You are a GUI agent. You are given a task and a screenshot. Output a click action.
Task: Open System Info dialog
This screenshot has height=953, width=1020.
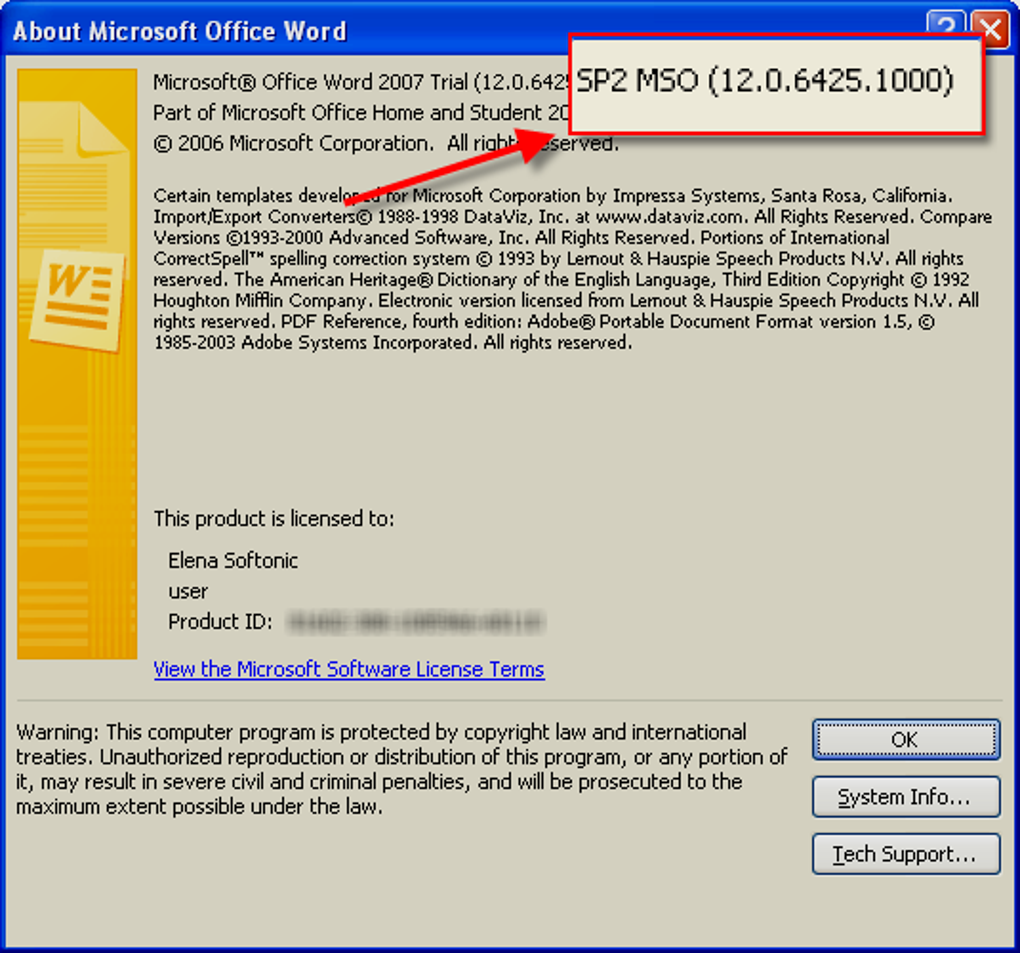click(906, 796)
